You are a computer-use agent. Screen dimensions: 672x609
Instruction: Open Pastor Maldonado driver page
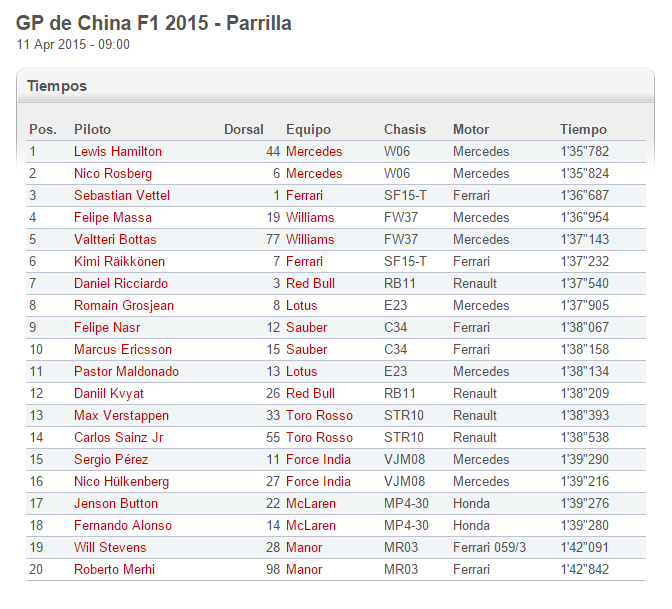(127, 372)
